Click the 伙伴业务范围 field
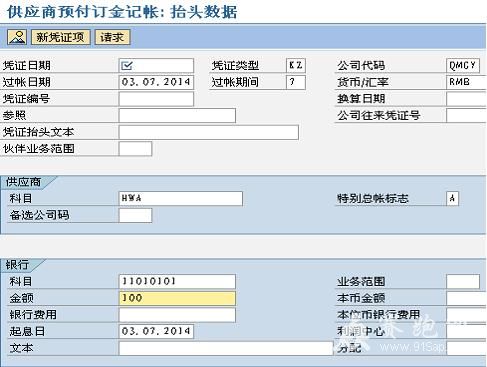The image size is (487, 367). (135, 149)
